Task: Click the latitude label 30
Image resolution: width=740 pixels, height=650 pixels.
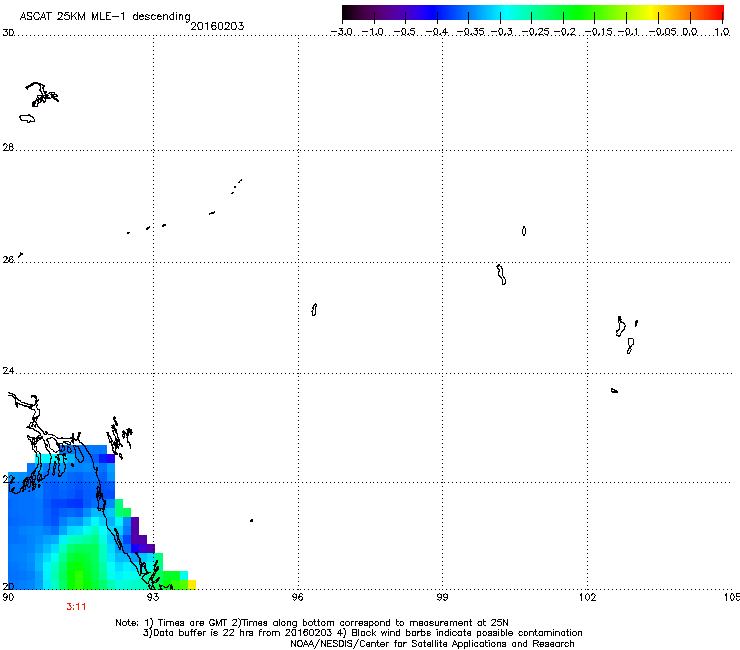Action: [x=8, y=33]
